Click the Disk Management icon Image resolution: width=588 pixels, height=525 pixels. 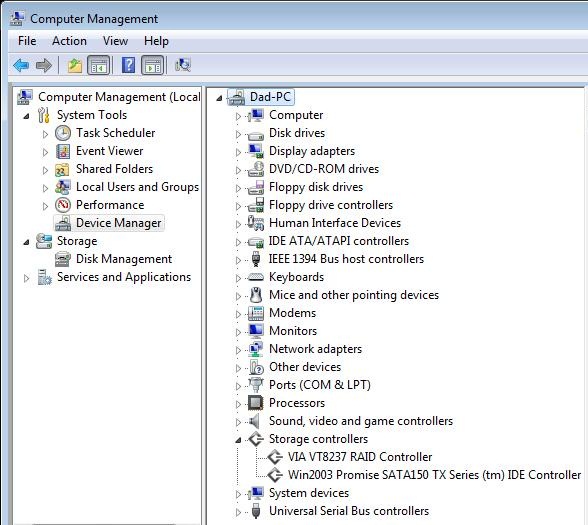coord(63,259)
